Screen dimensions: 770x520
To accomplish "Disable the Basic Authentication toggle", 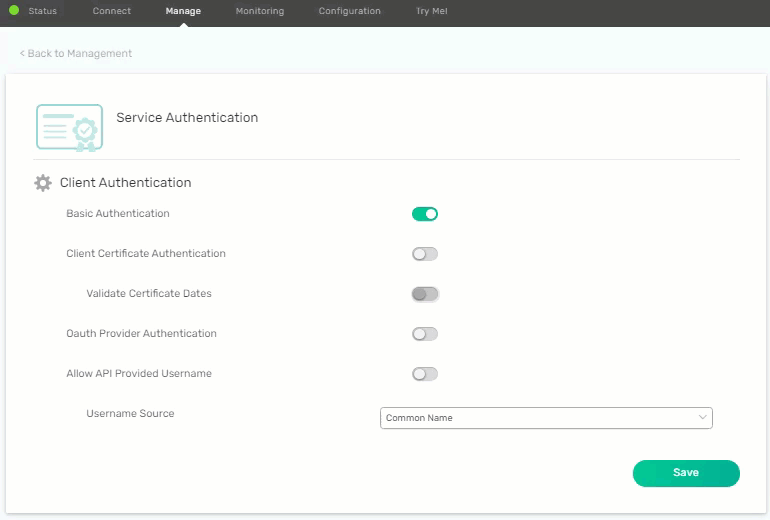I will 425,214.
